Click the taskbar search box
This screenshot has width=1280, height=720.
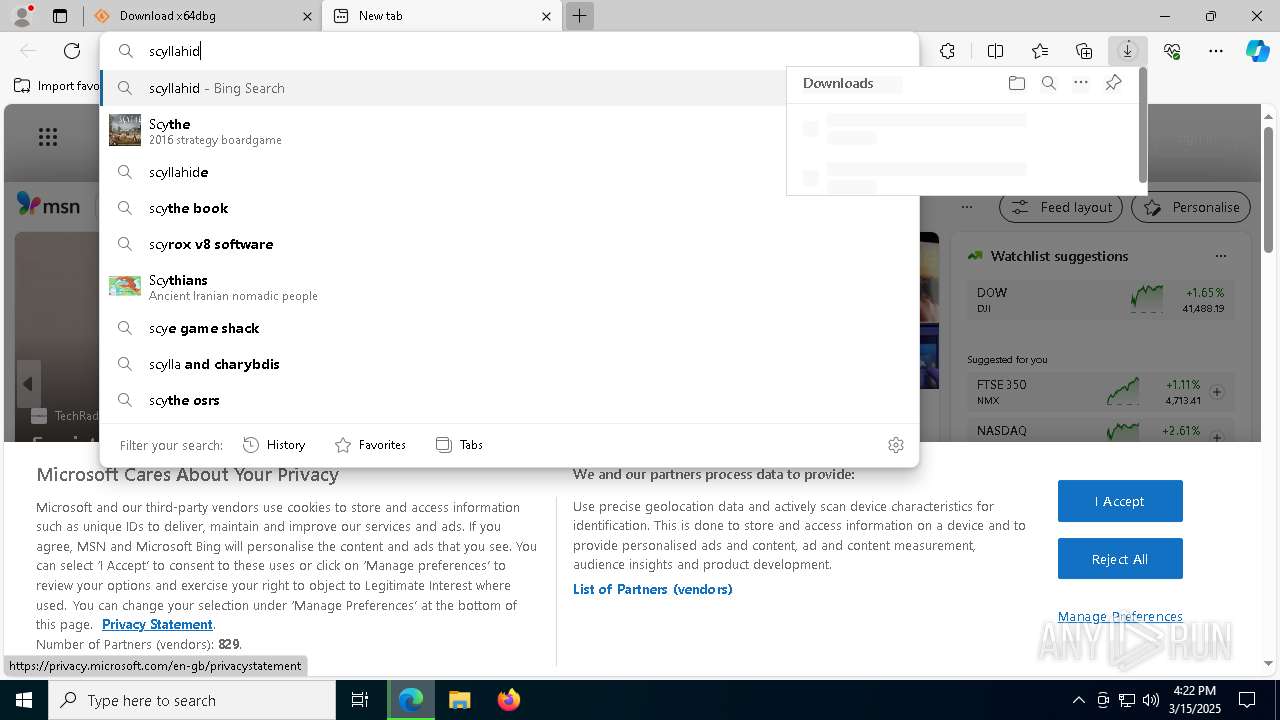(x=192, y=700)
